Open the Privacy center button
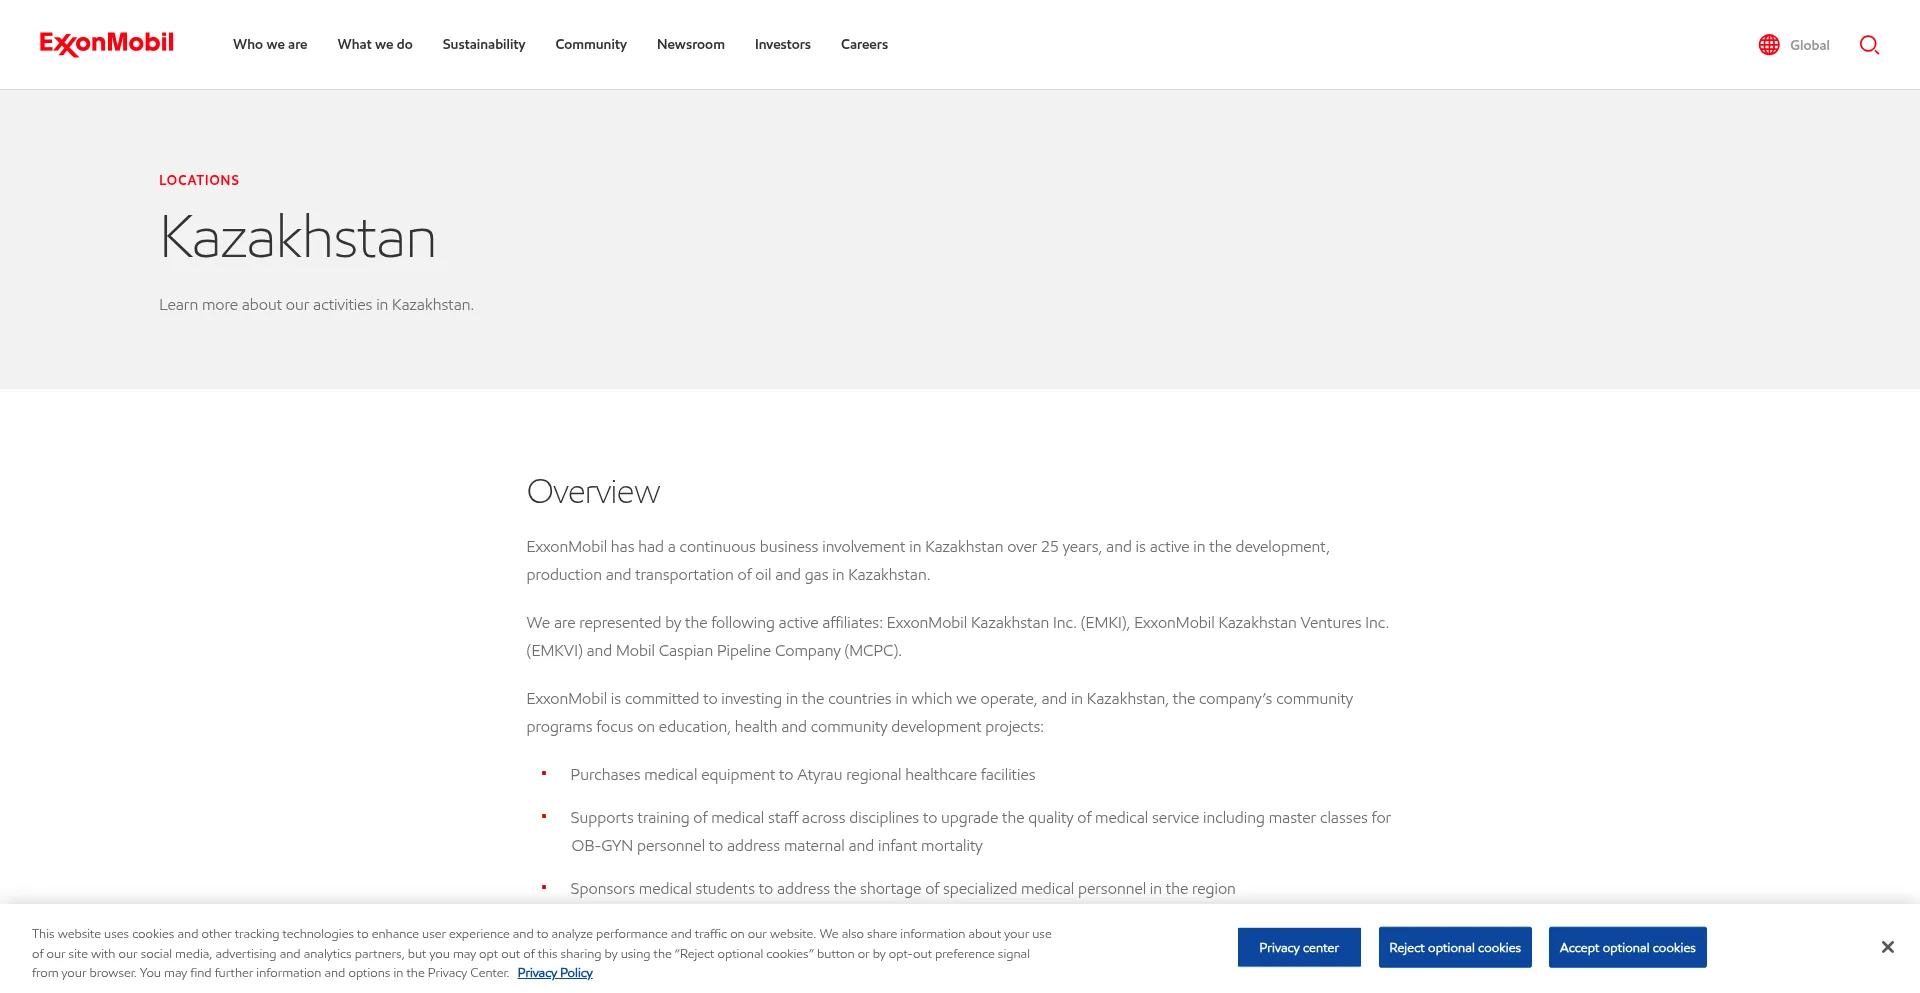The height and width of the screenshot is (993, 1920). click(1298, 948)
